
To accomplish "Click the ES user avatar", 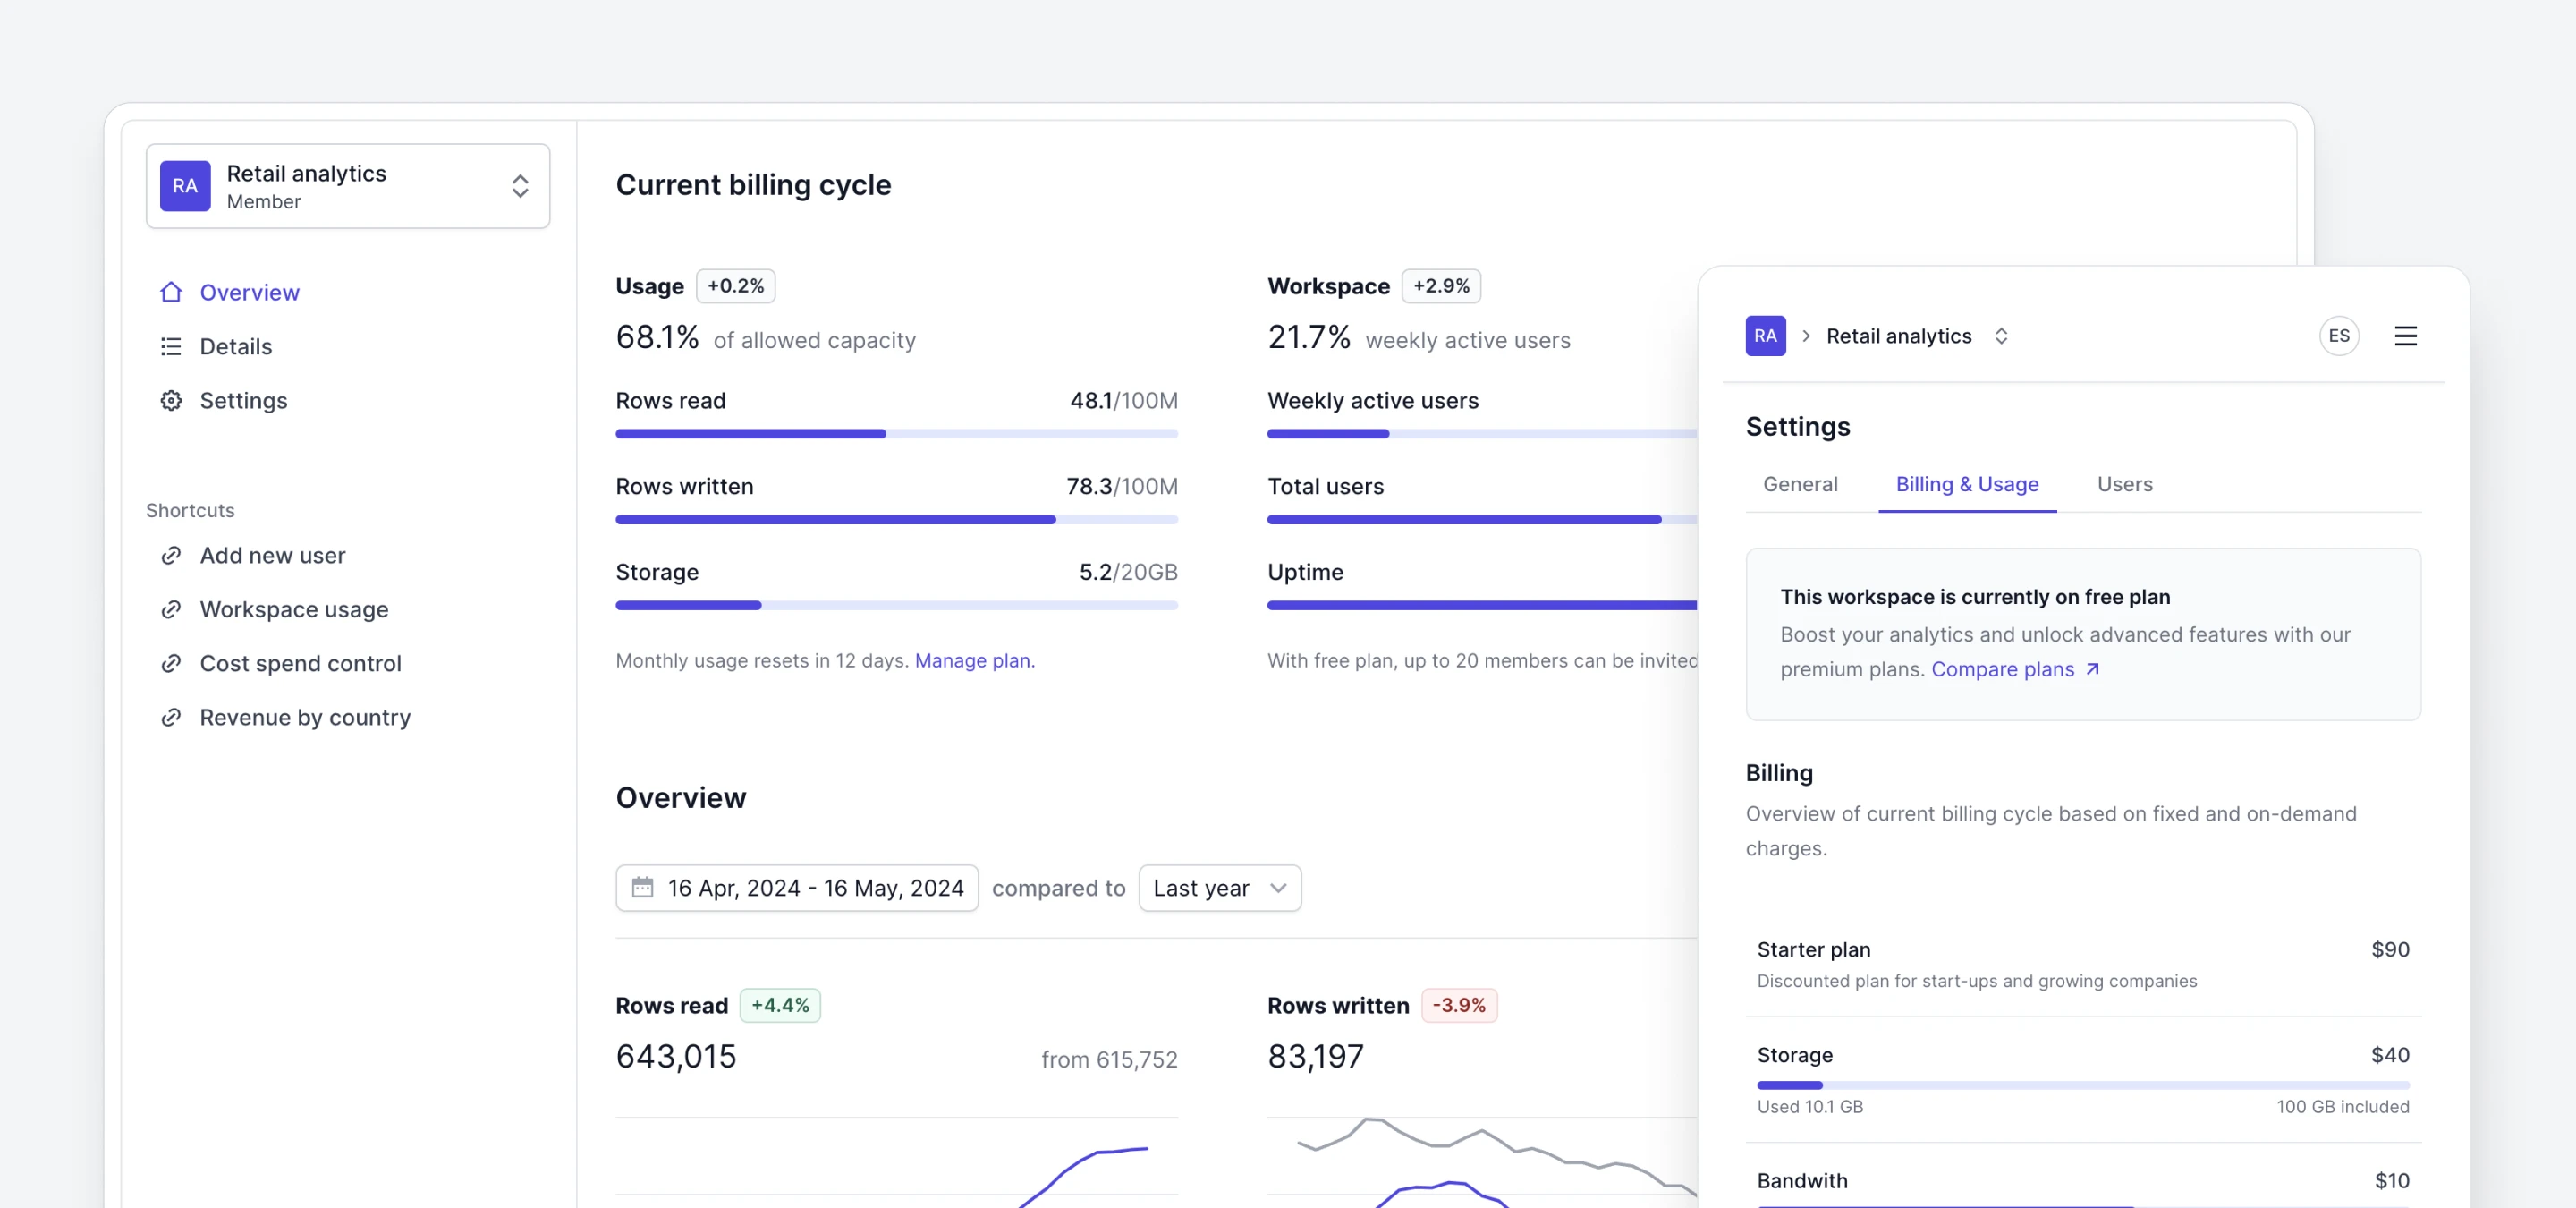I will [2338, 336].
